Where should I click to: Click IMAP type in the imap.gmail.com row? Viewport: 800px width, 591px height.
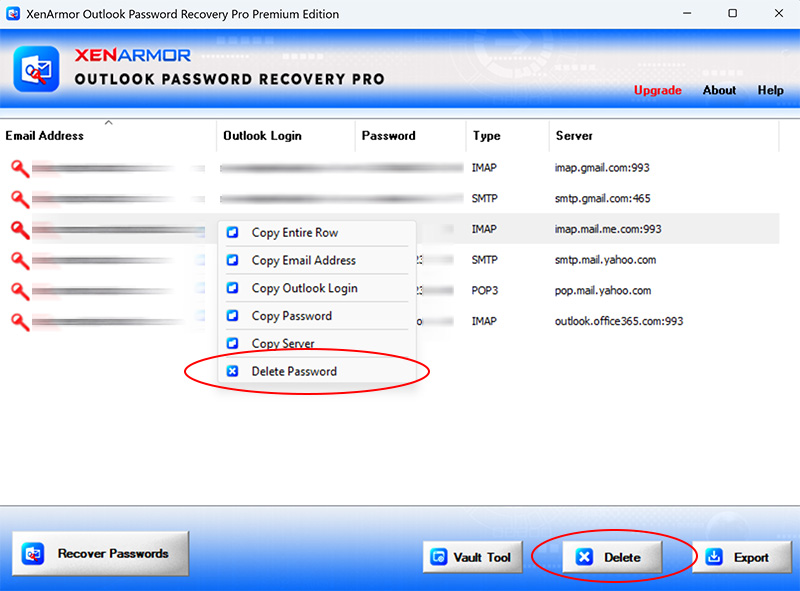pos(484,168)
